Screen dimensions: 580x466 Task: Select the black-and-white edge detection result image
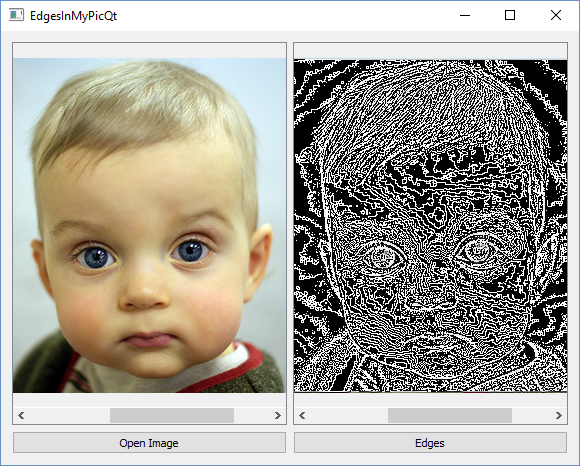pos(431,225)
